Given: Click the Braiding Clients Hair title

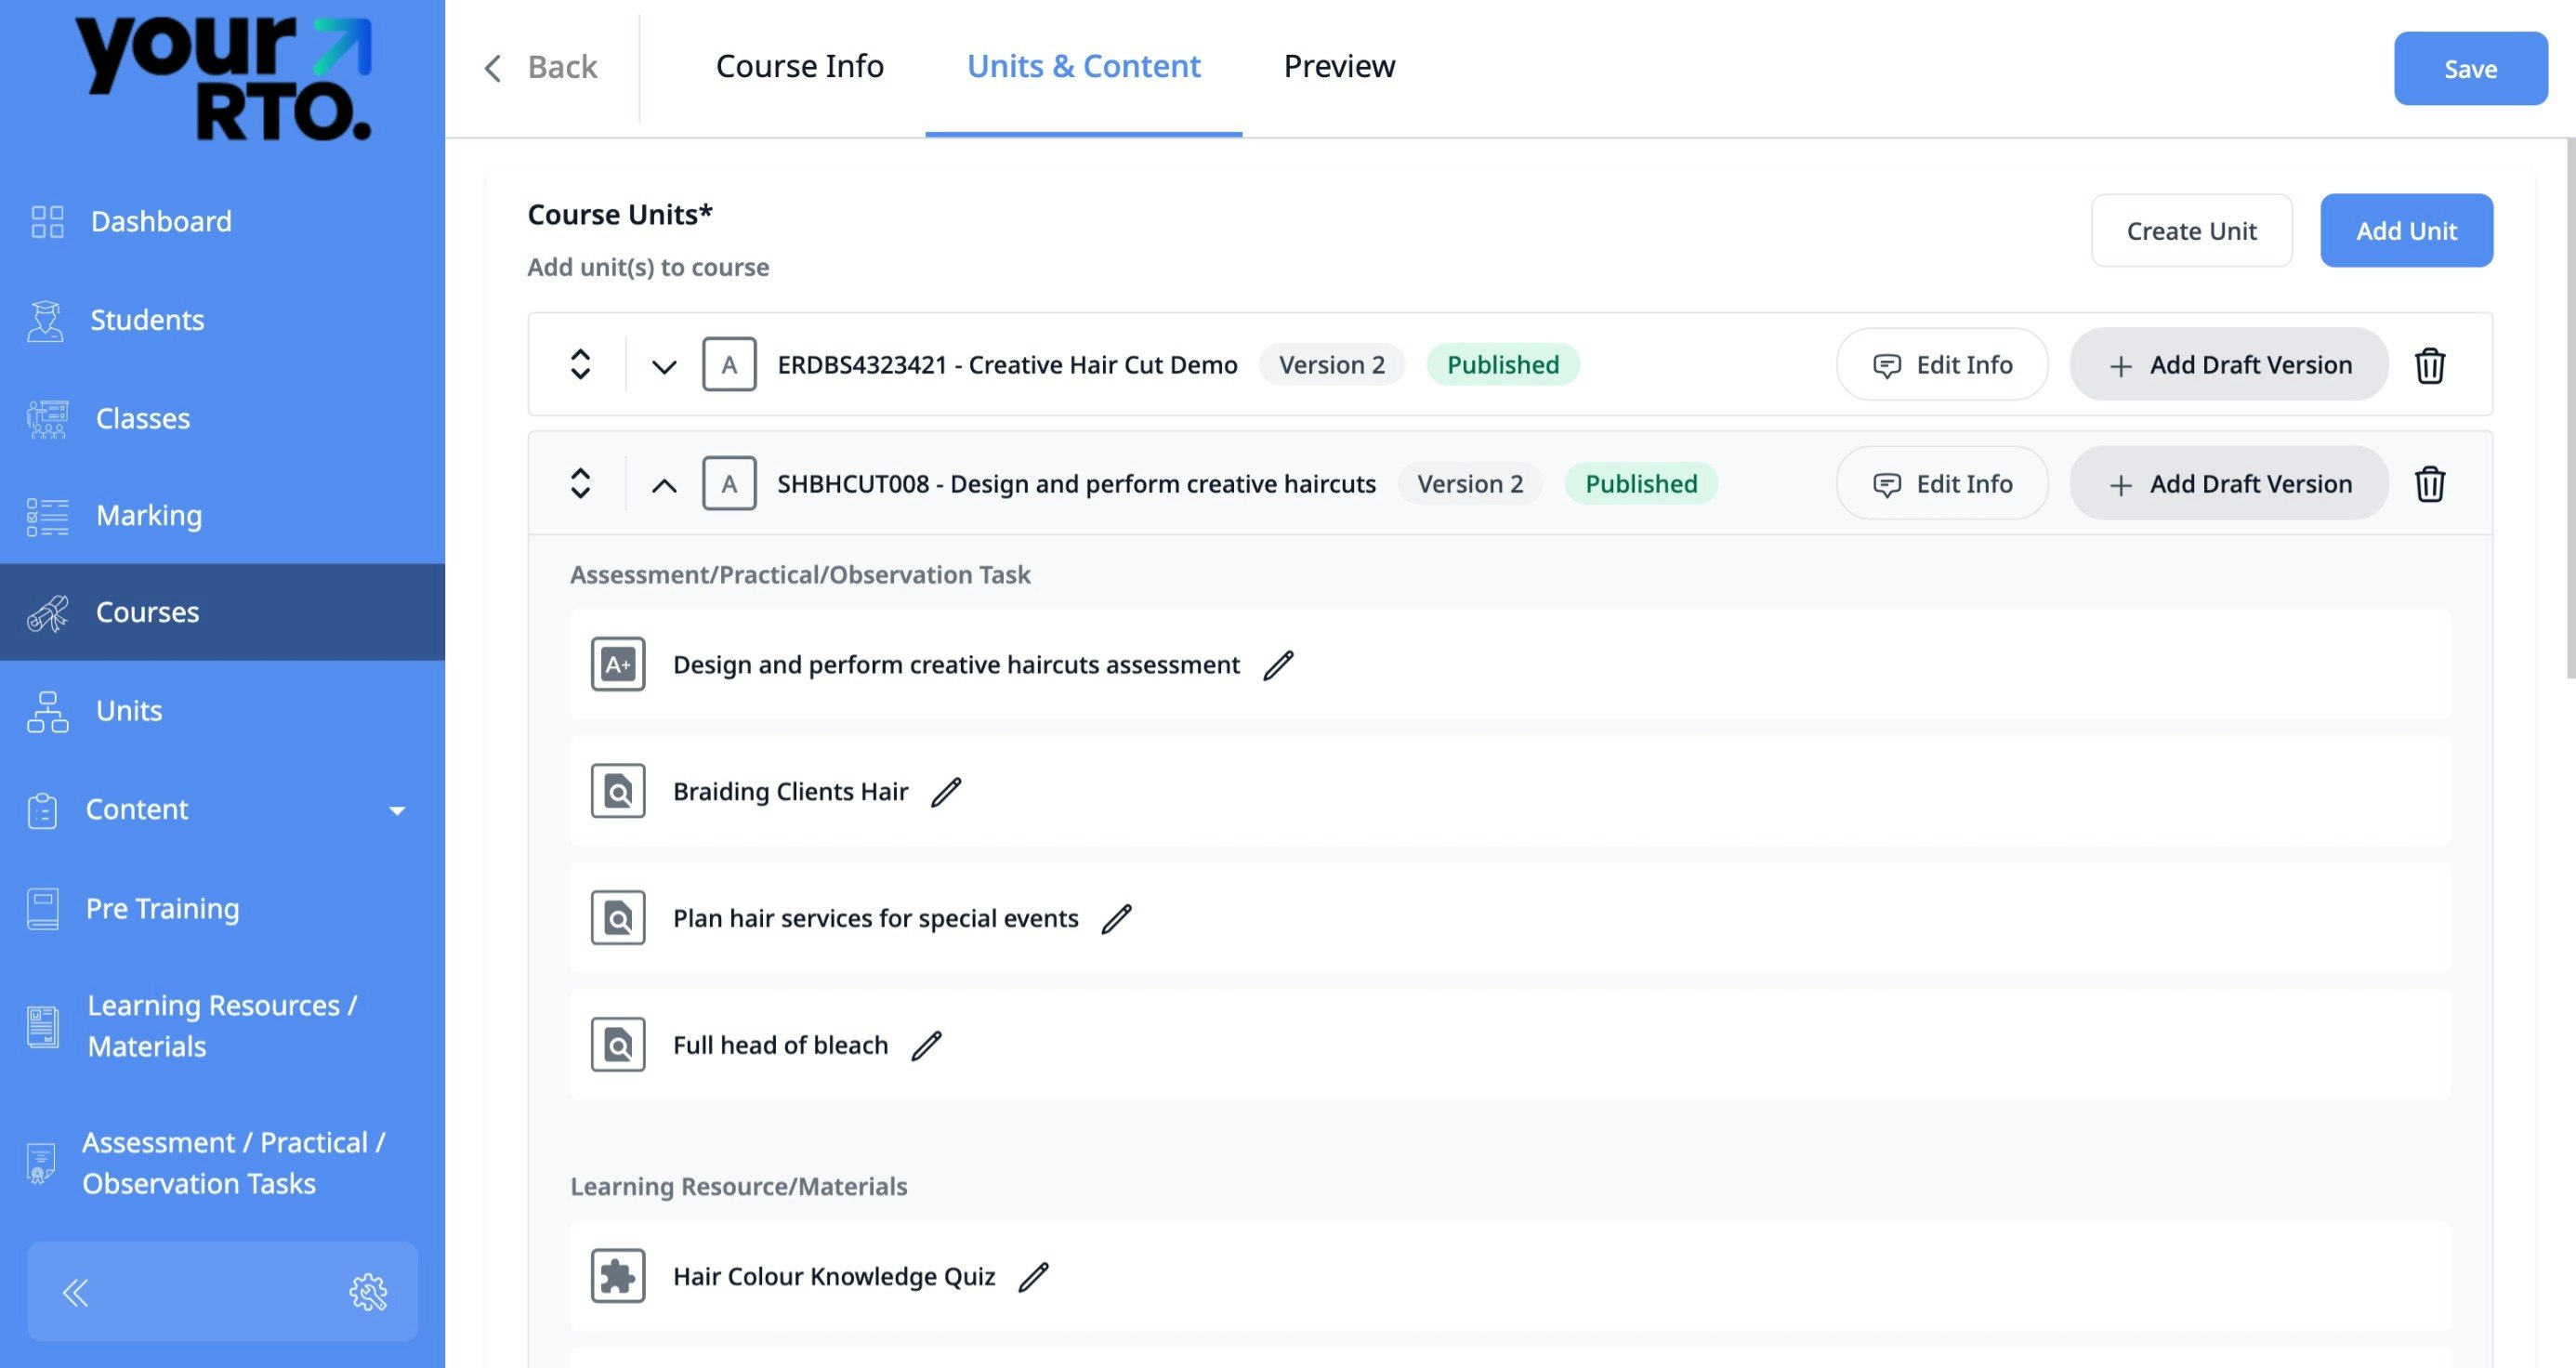Looking at the screenshot, I should 790,792.
